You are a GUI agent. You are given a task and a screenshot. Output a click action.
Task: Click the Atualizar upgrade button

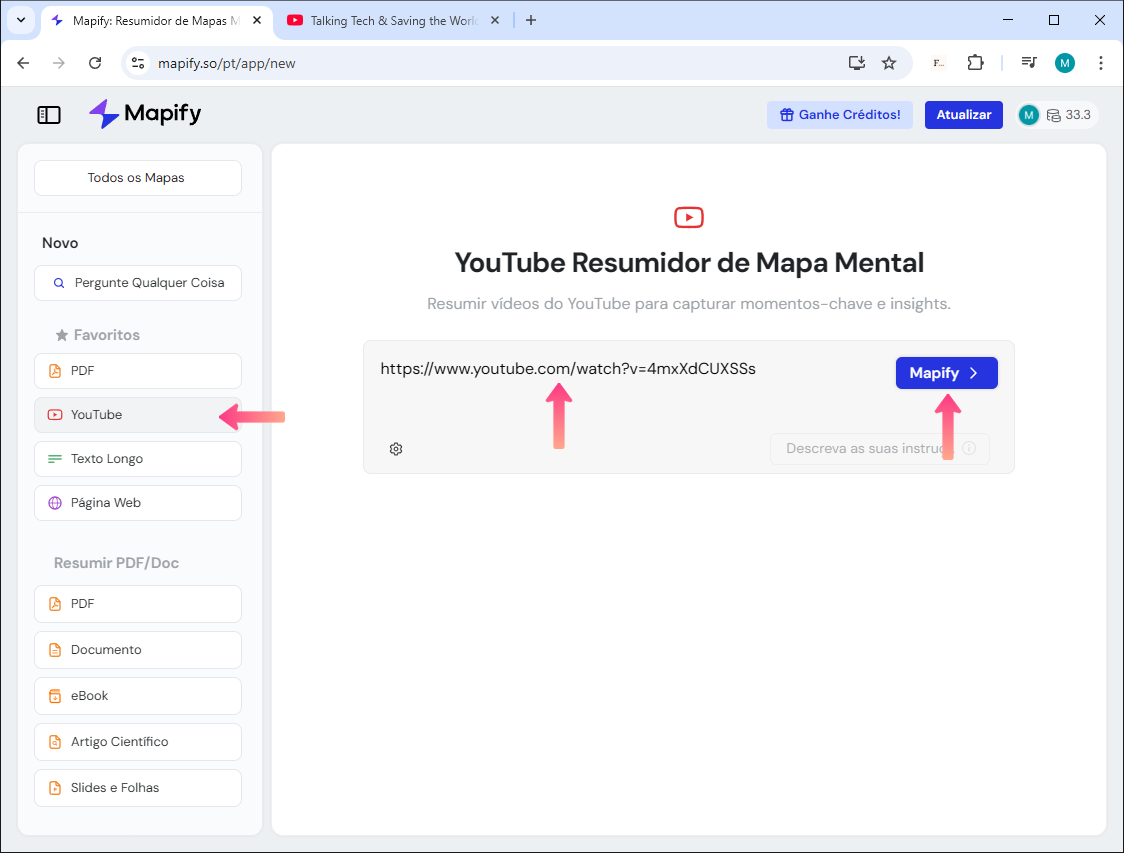click(963, 115)
